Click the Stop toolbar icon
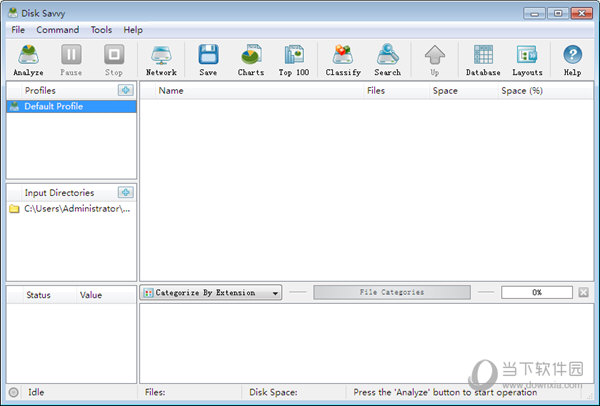The width and height of the screenshot is (600, 406). (x=114, y=60)
